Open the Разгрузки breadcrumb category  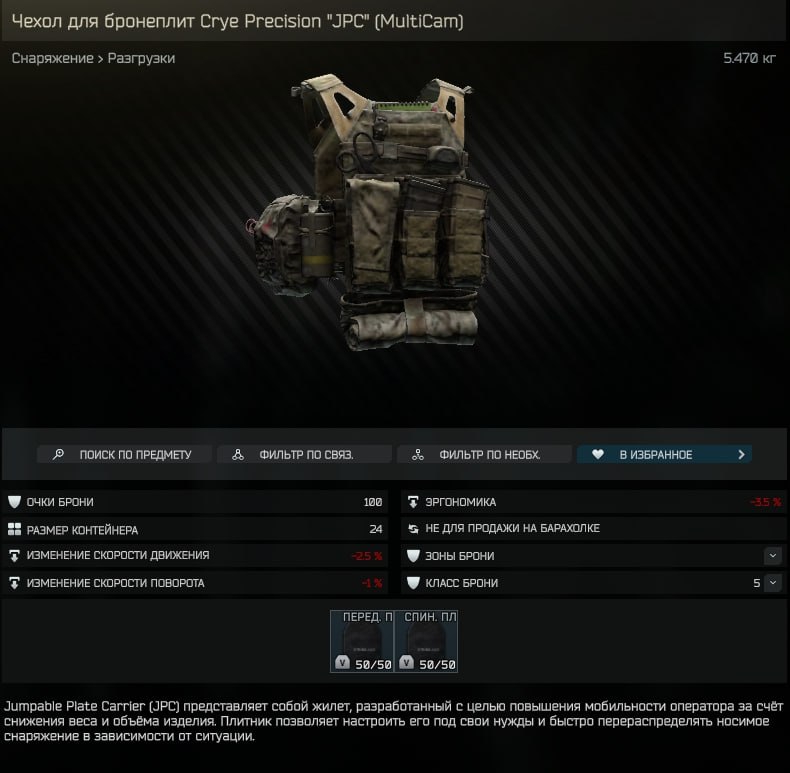pos(141,58)
